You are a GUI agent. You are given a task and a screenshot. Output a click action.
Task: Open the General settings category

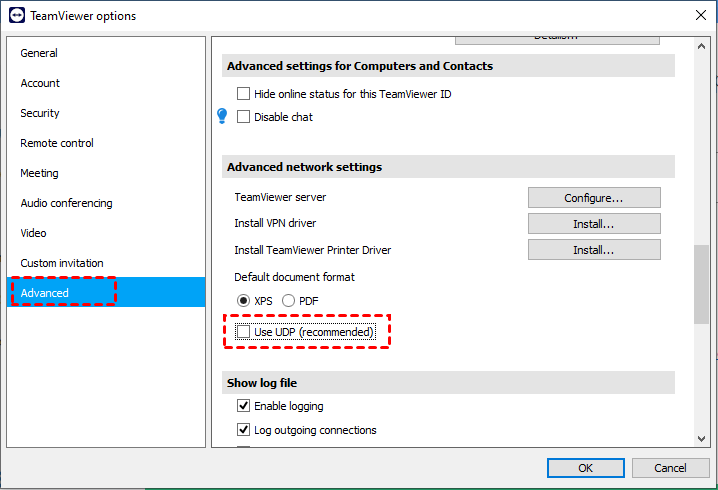pos(39,53)
